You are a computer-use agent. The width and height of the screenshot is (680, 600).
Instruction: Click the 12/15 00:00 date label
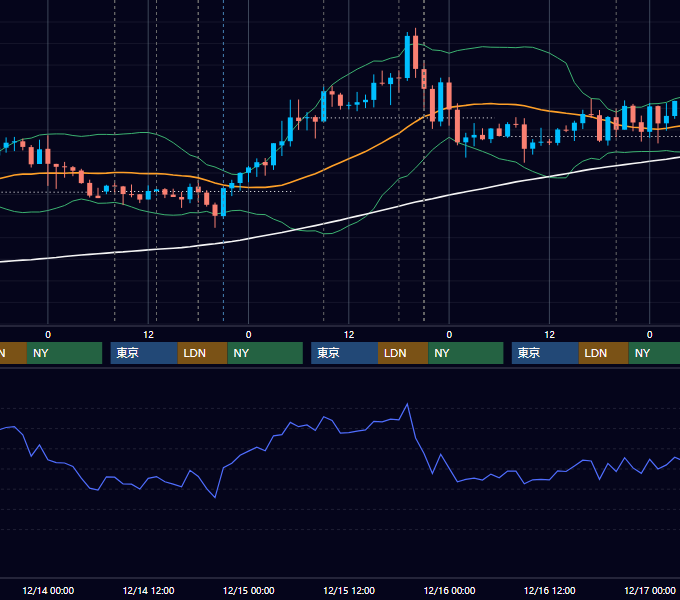(x=248, y=590)
